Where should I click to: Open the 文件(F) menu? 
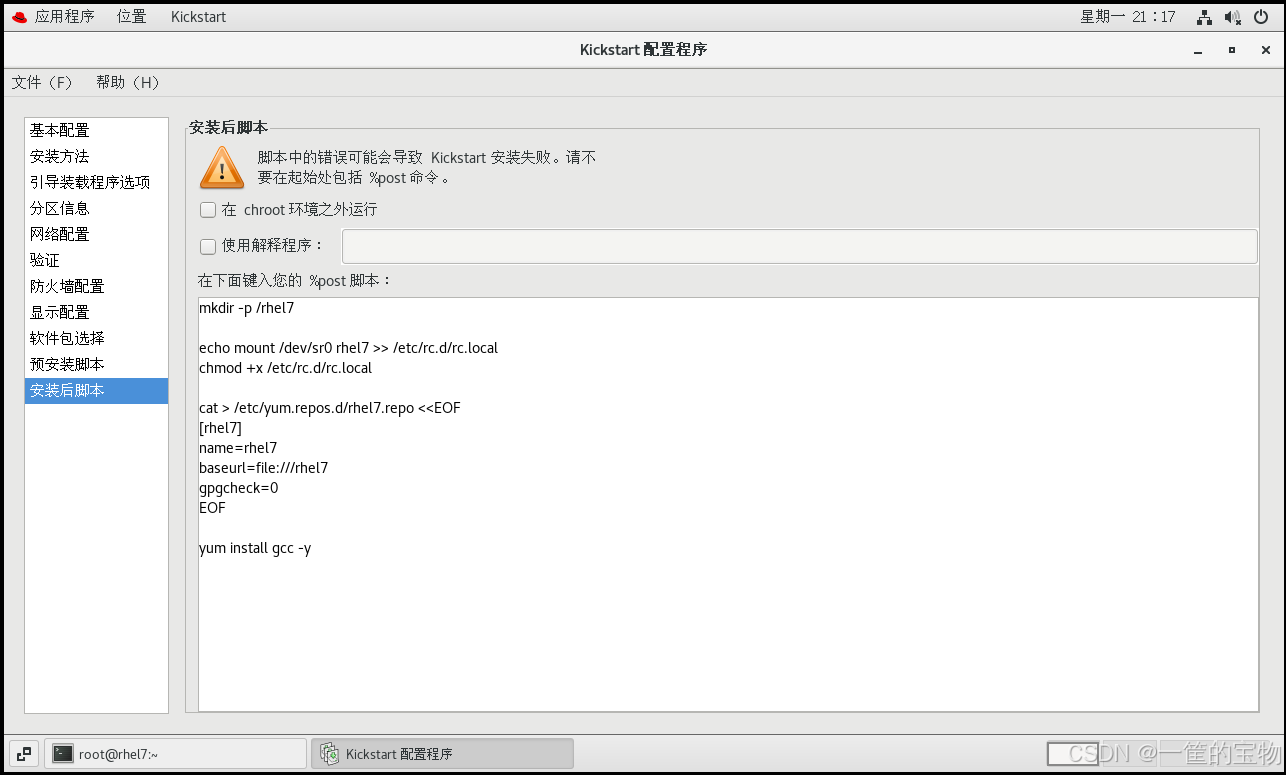(42, 83)
